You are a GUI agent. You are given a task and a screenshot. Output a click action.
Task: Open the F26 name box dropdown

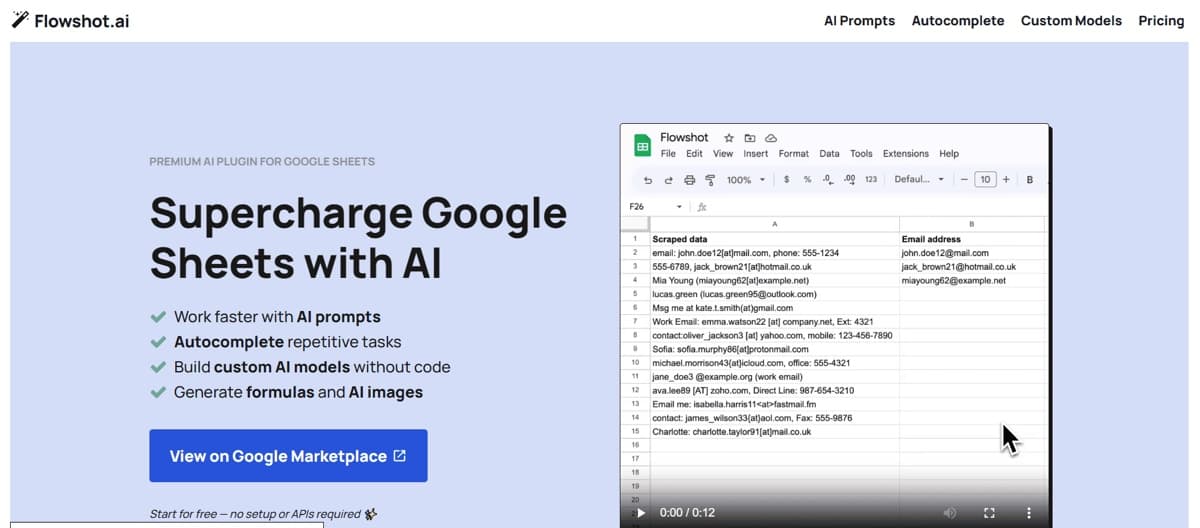(x=680, y=207)
